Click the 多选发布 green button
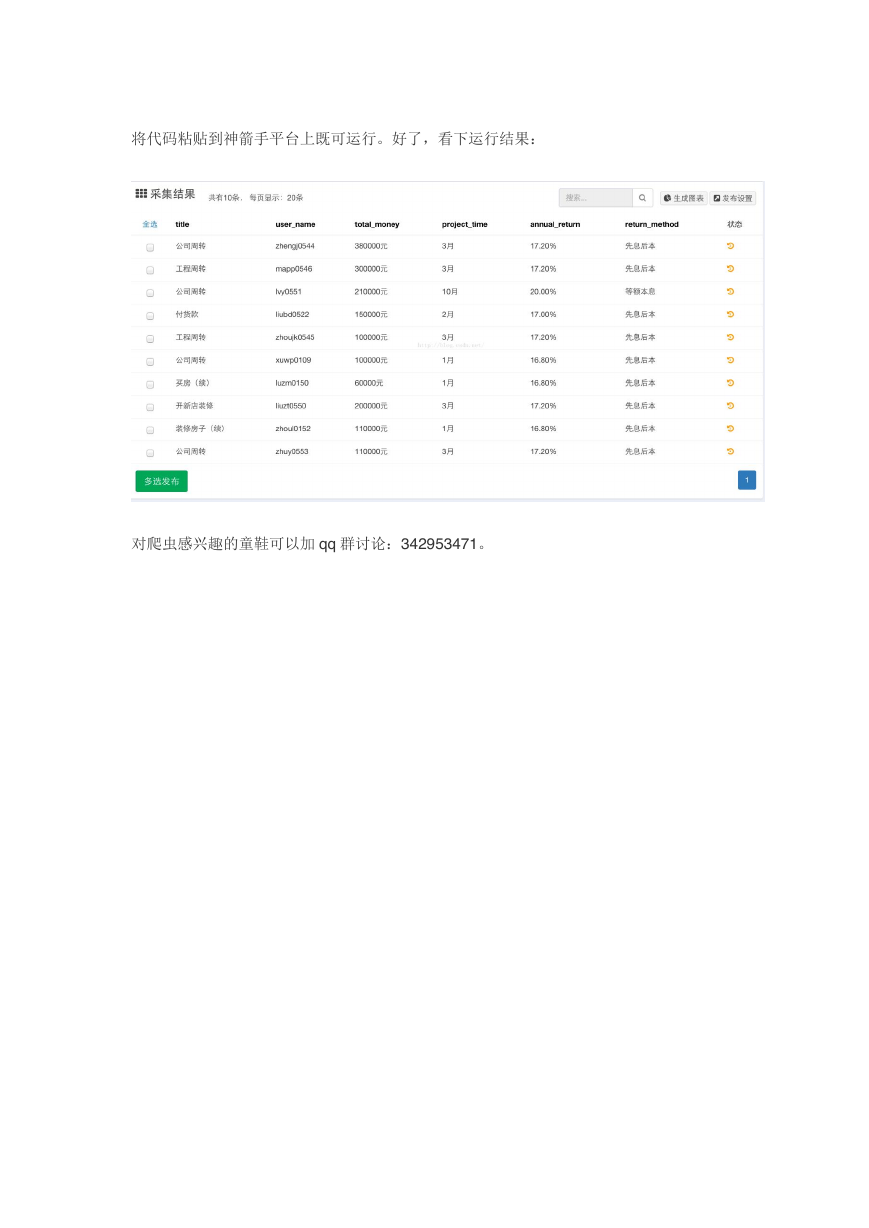This screenshot has width=869, height=1228. tap(162, 481)
